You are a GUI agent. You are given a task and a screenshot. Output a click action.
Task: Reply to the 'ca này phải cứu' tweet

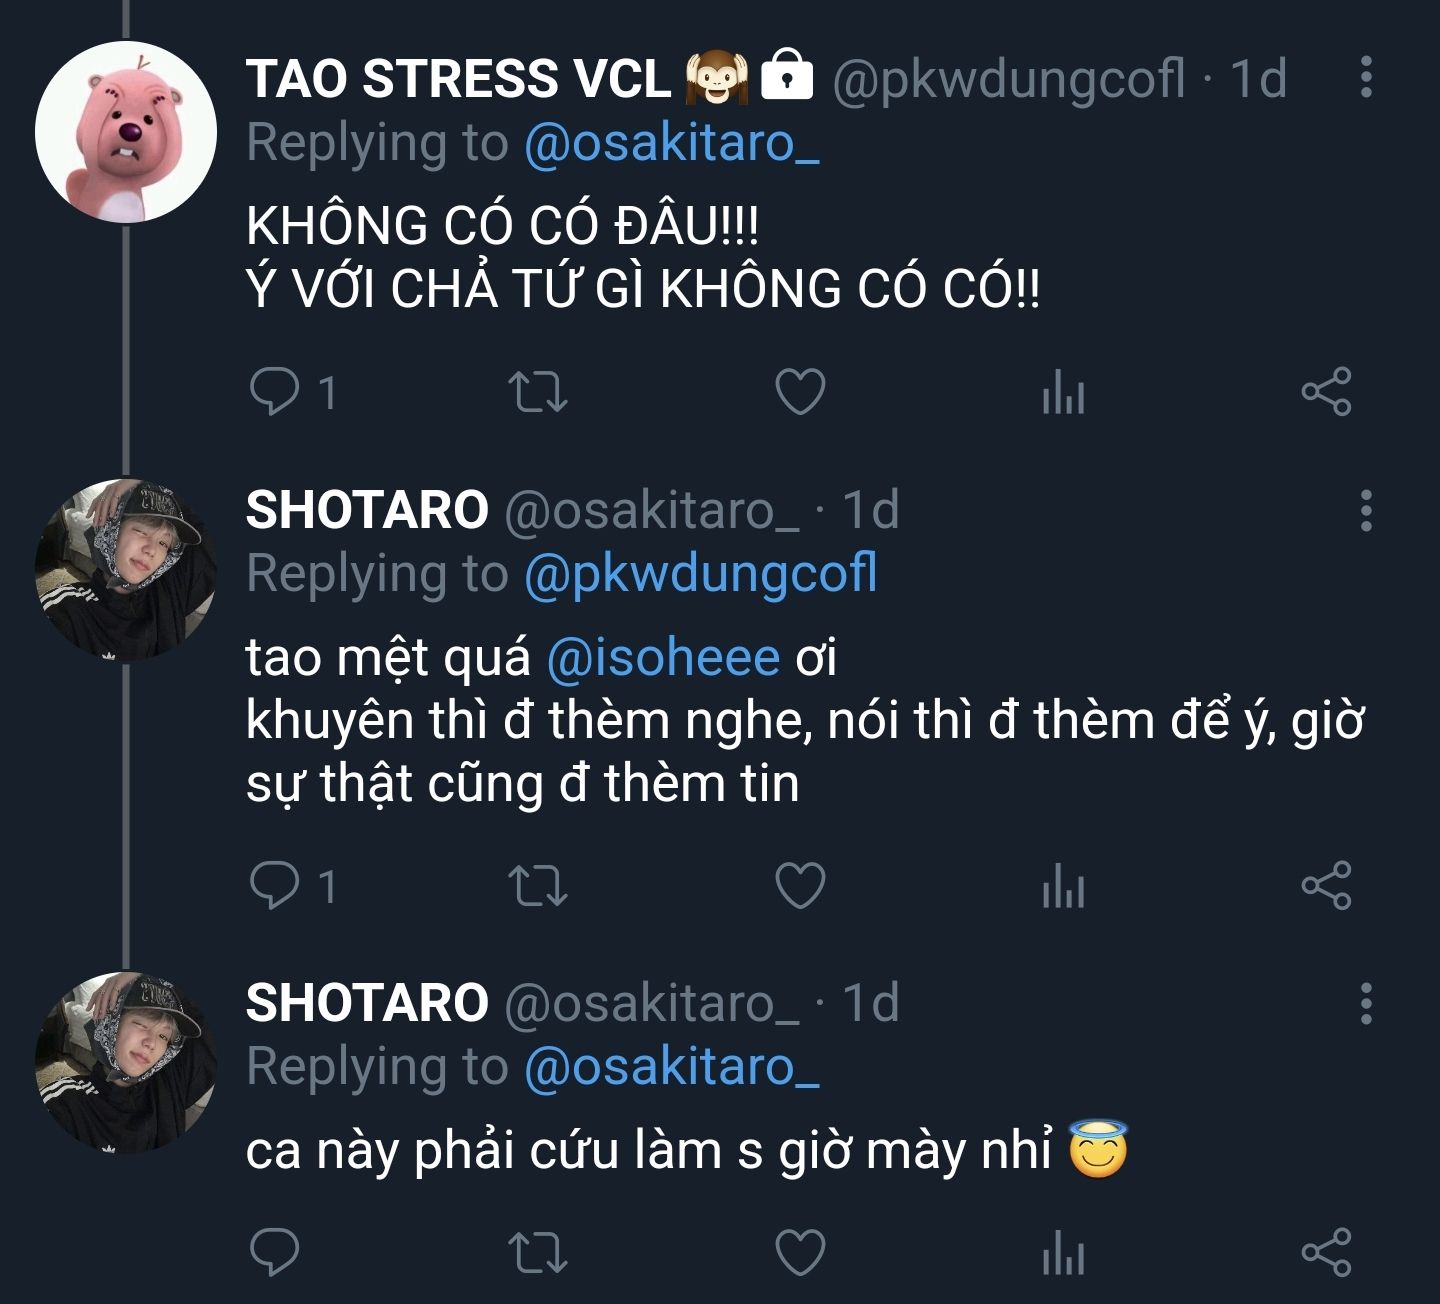pos(274,1252)
